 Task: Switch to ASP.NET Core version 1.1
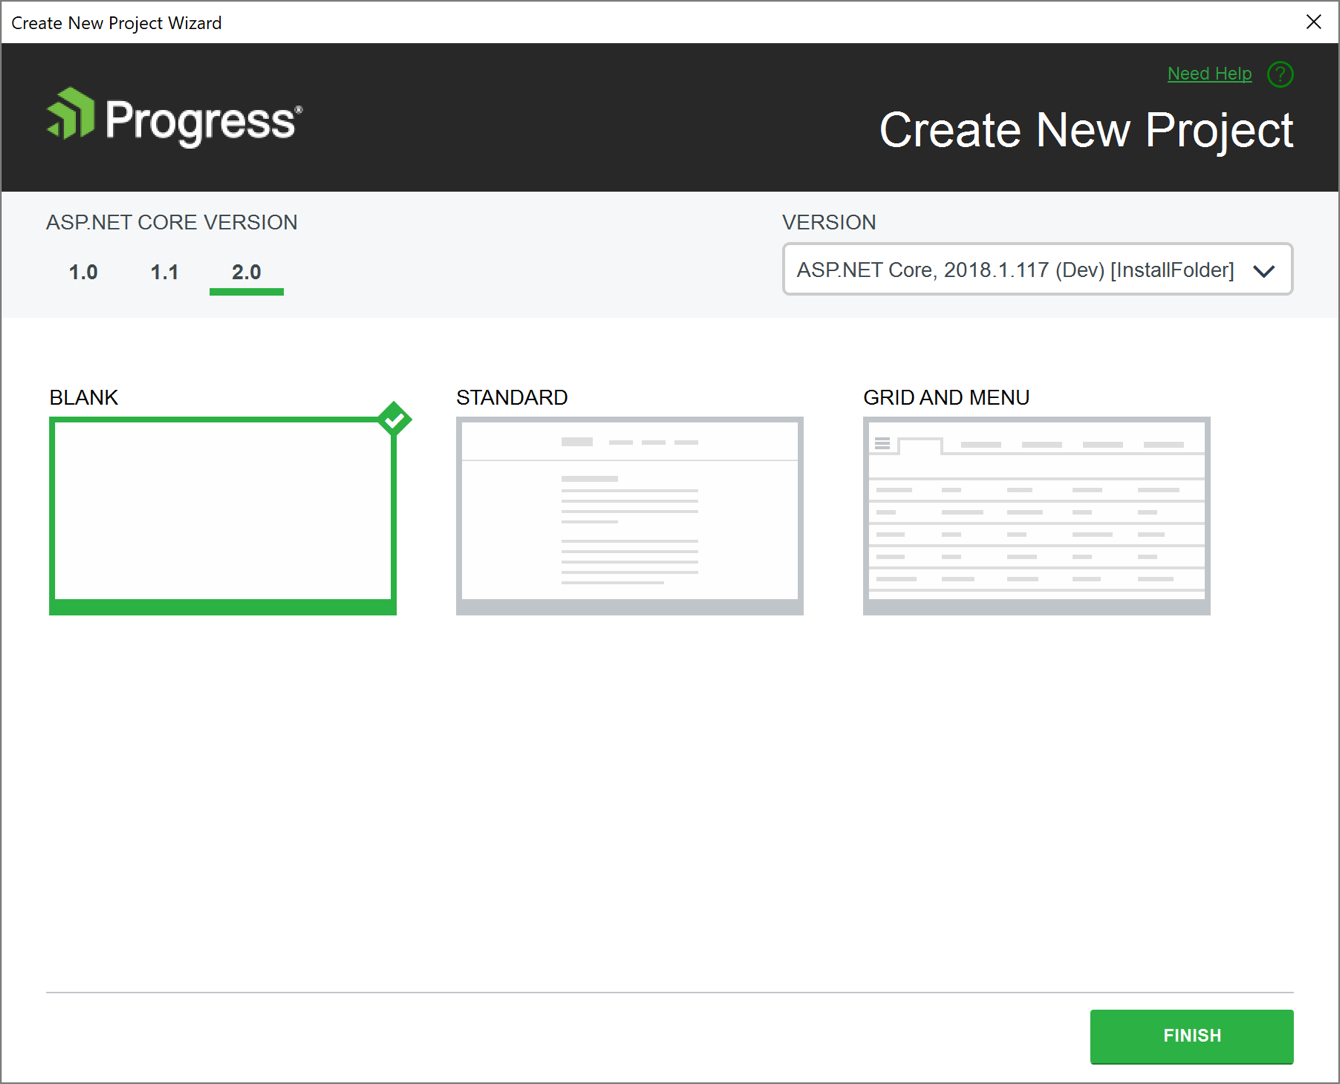164,271
